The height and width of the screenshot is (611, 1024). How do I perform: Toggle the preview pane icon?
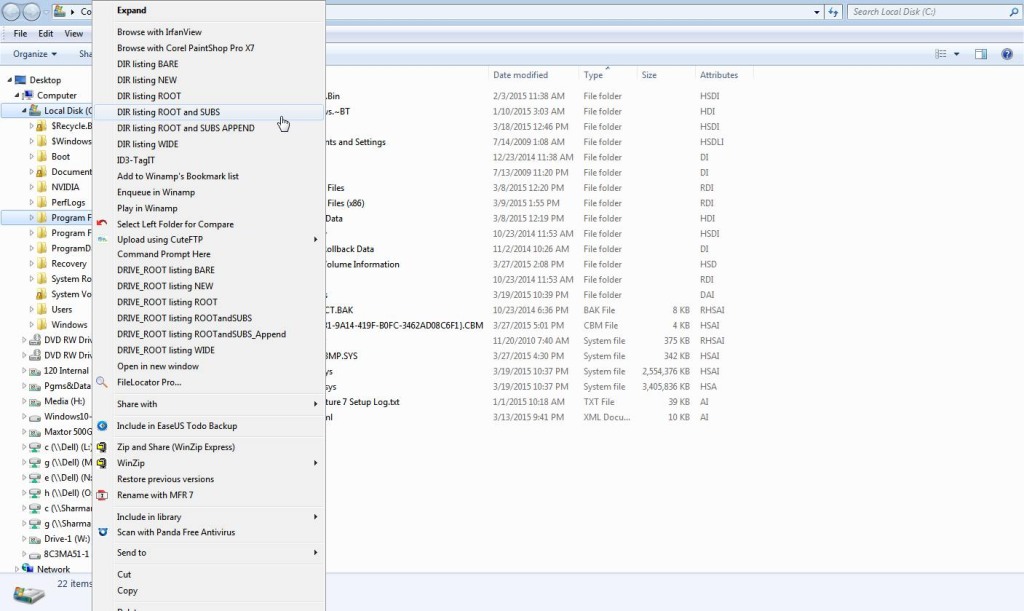(981, 54)
